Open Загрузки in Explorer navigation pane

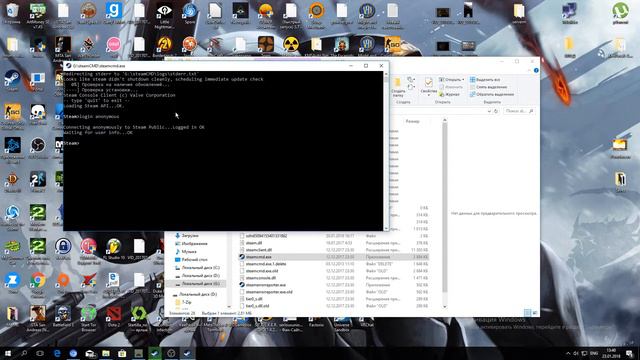[x=187, y=236]
